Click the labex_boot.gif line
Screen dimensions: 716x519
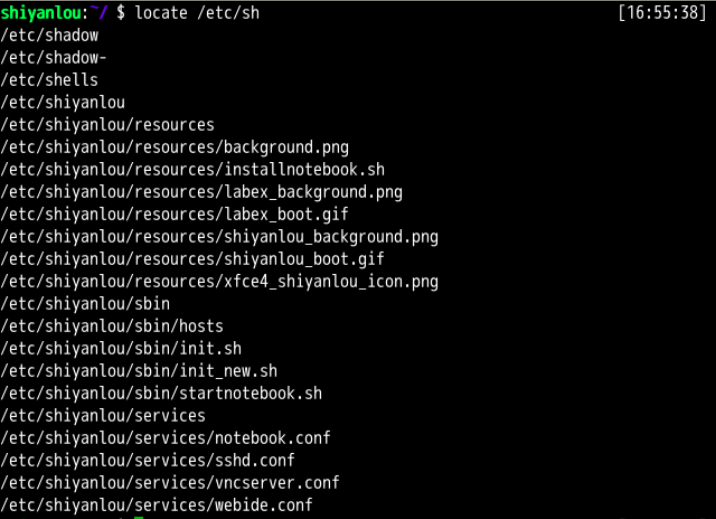click(175, 214)
